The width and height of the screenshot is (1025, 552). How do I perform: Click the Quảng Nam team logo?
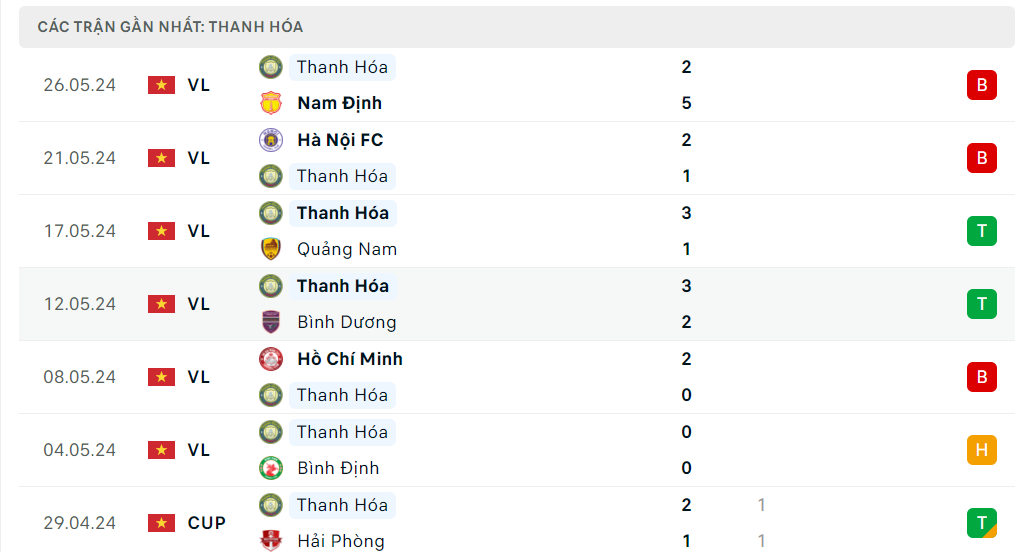coord(270,249)
